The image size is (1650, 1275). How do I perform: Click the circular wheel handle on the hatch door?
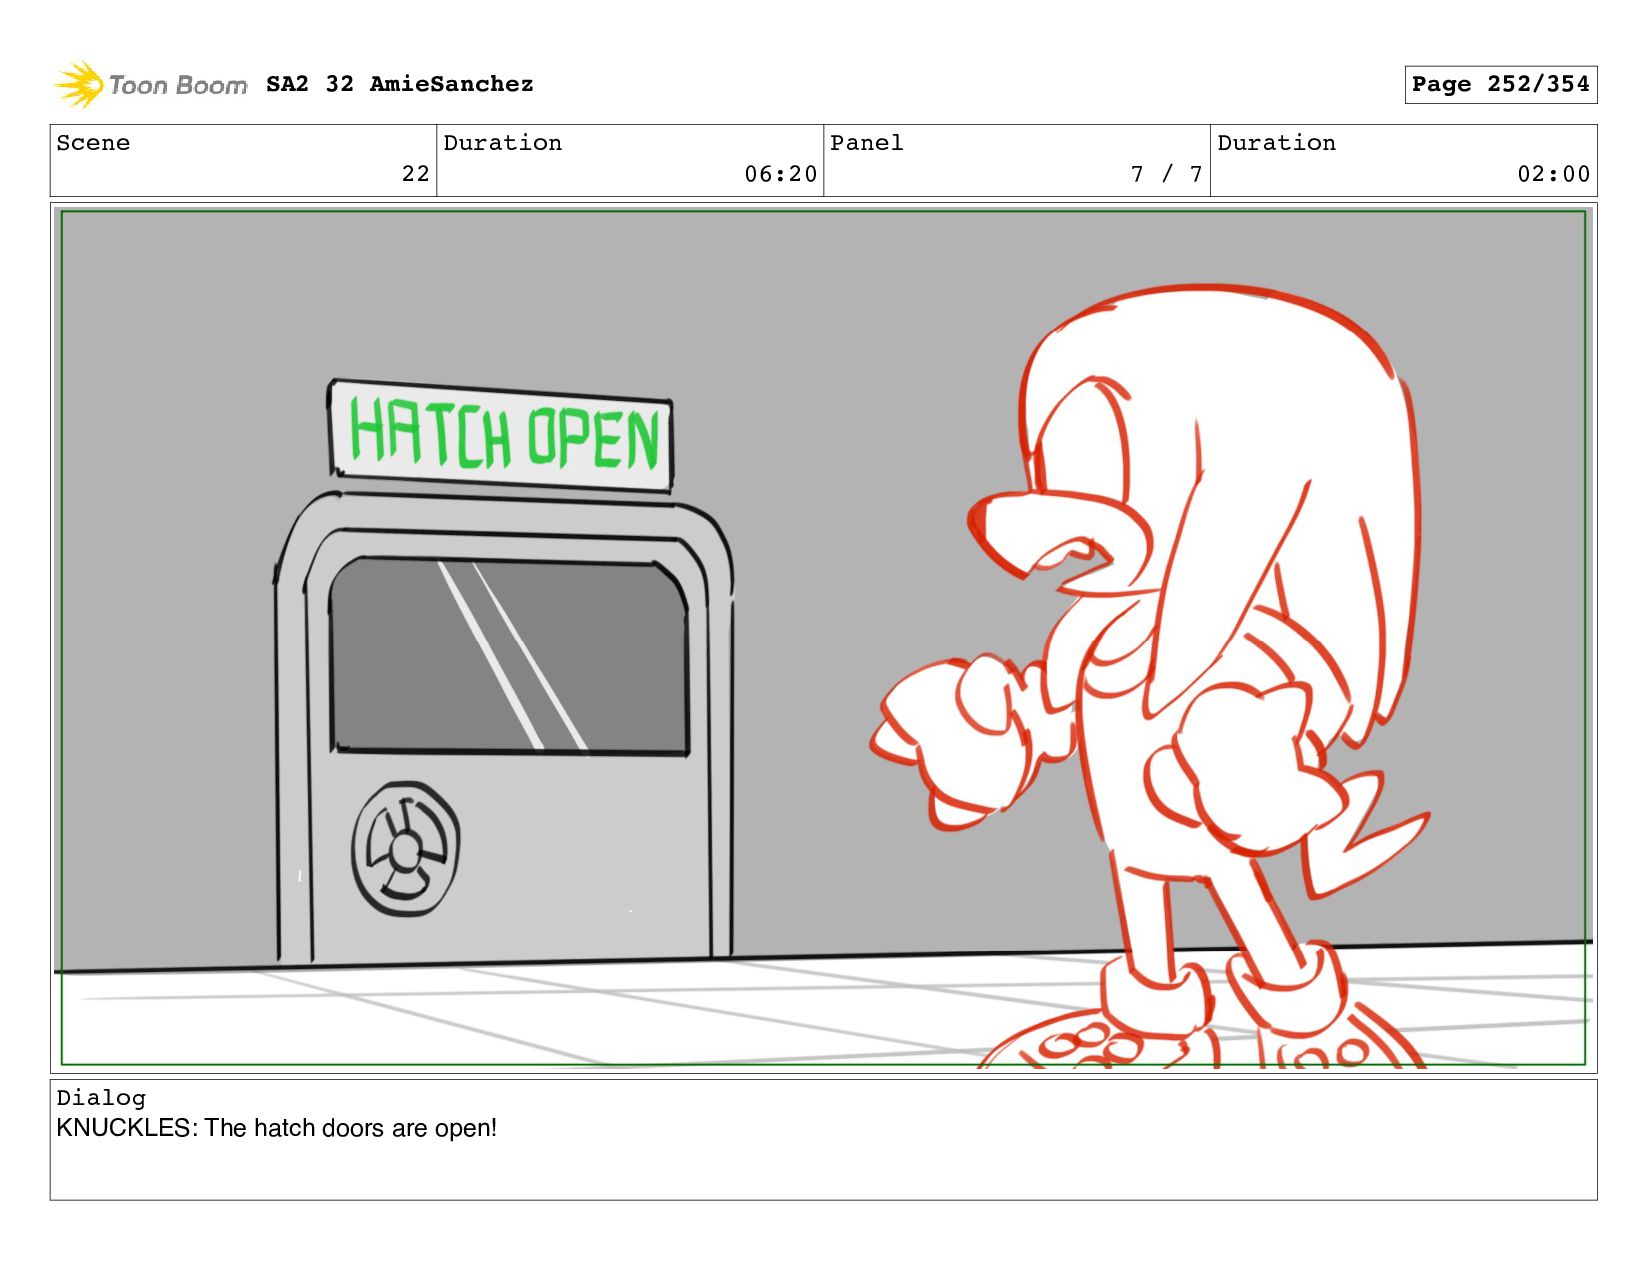click(405, 849)
